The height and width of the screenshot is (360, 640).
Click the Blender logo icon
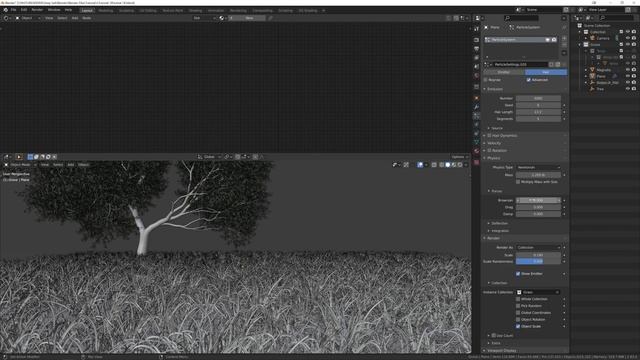coord(5,10)
